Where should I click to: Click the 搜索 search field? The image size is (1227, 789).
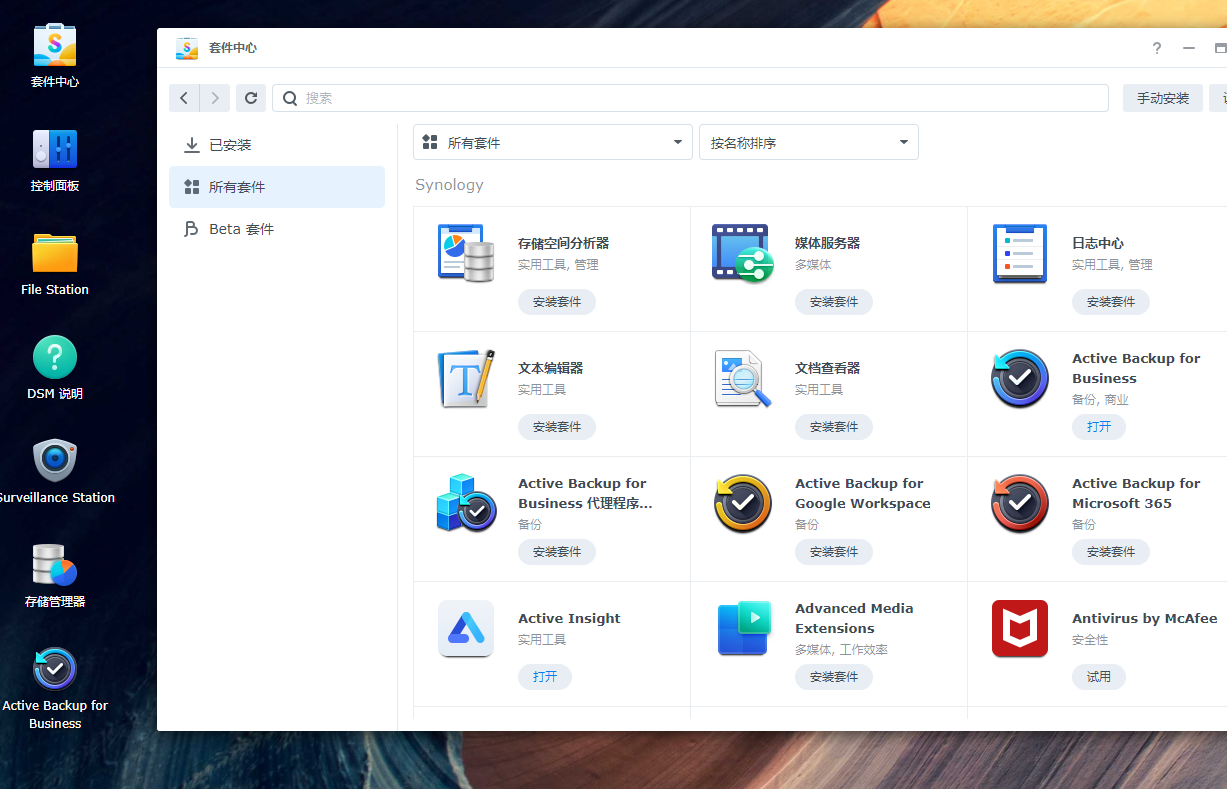690,98
